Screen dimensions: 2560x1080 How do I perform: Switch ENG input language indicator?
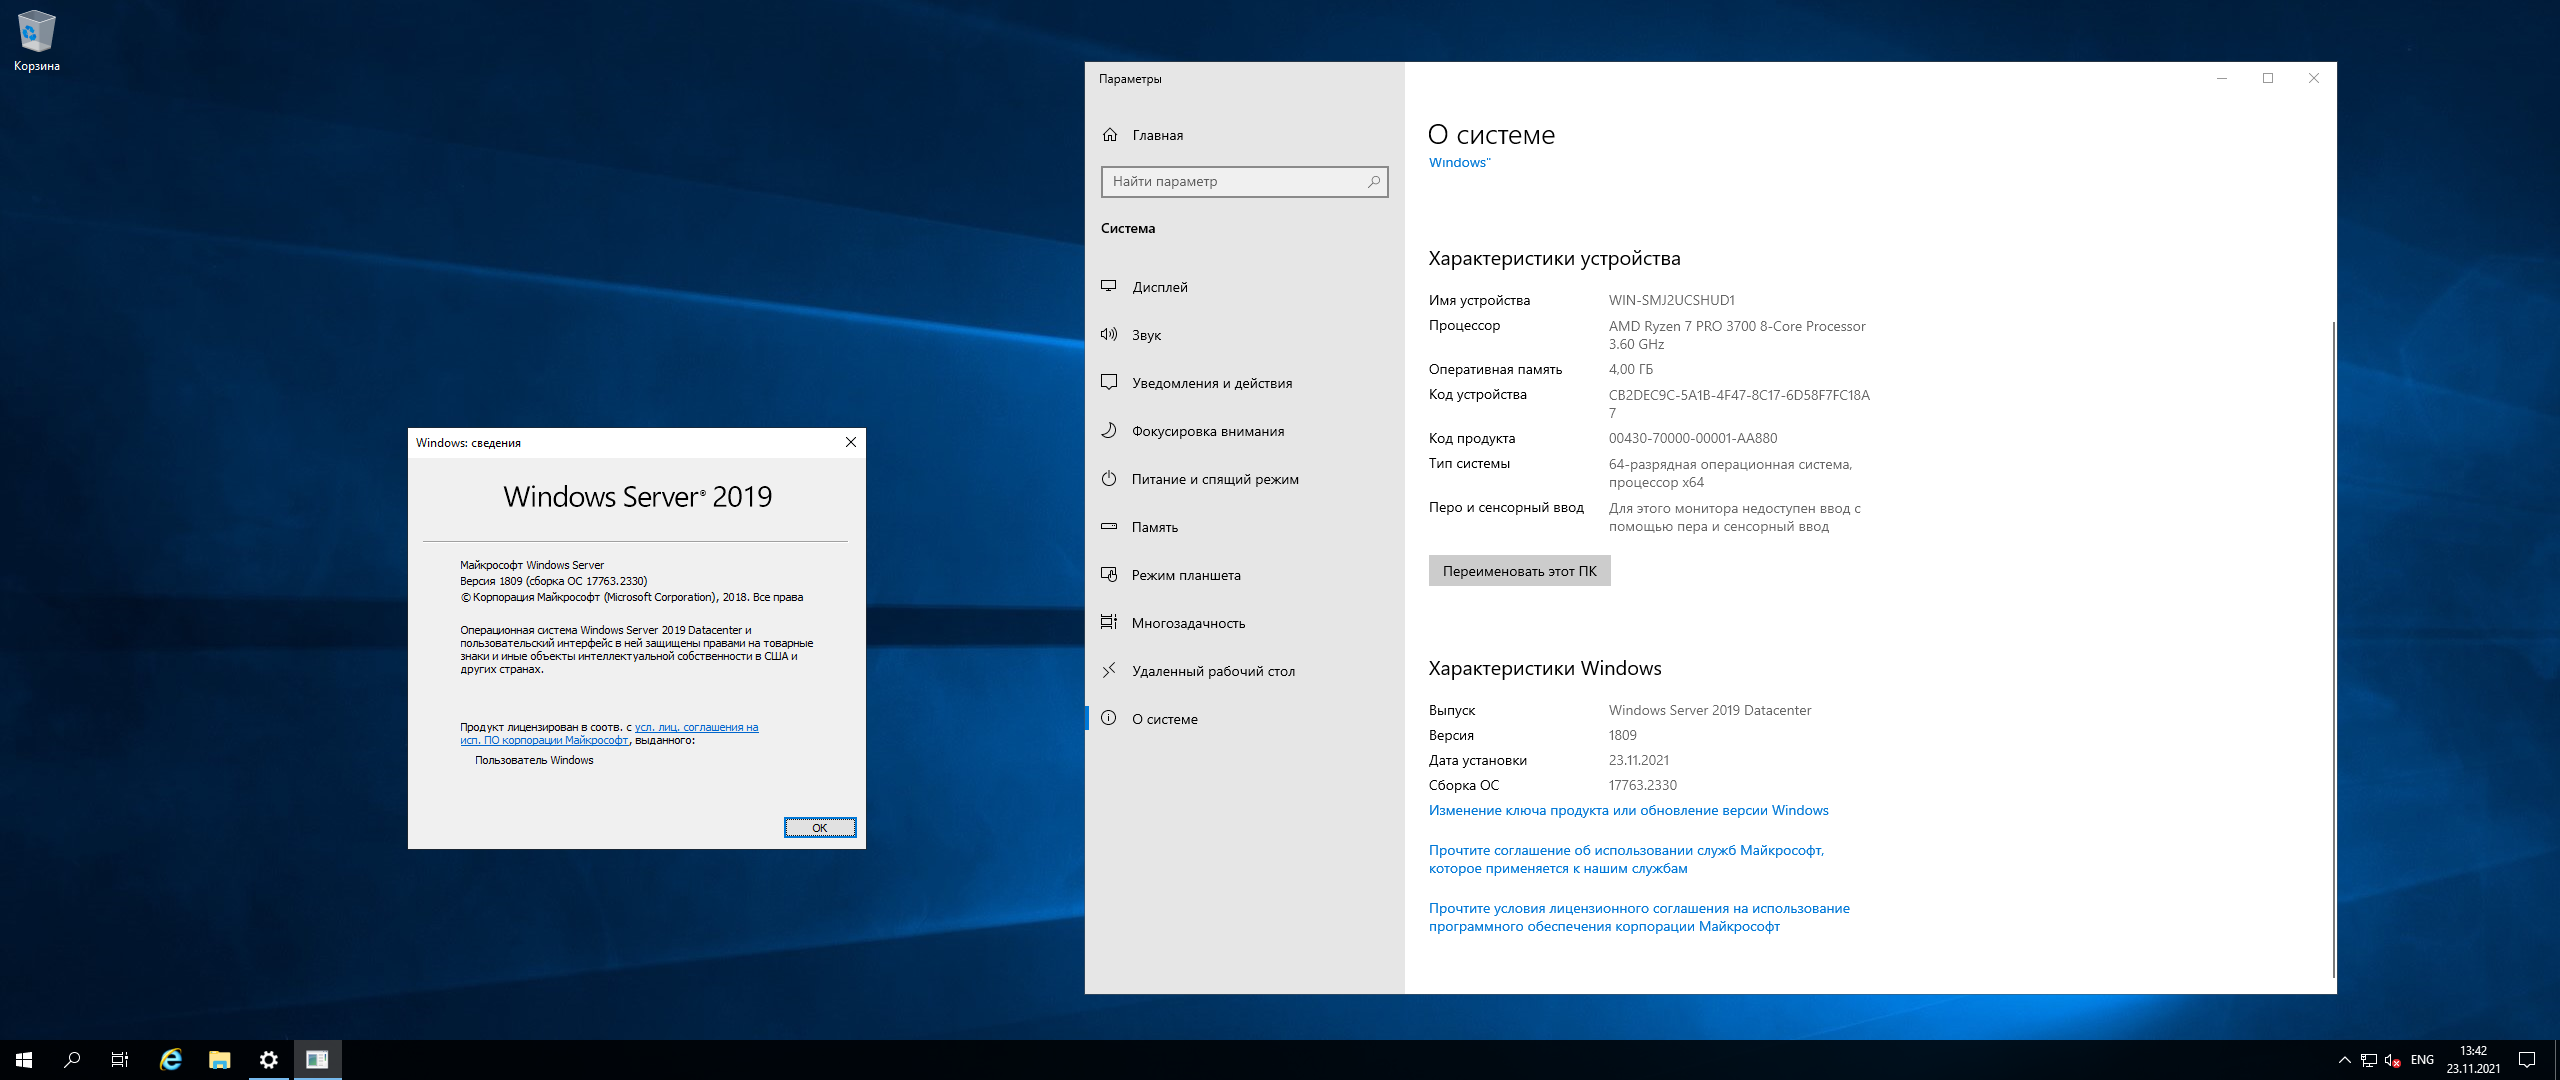click(2423, 1060)
